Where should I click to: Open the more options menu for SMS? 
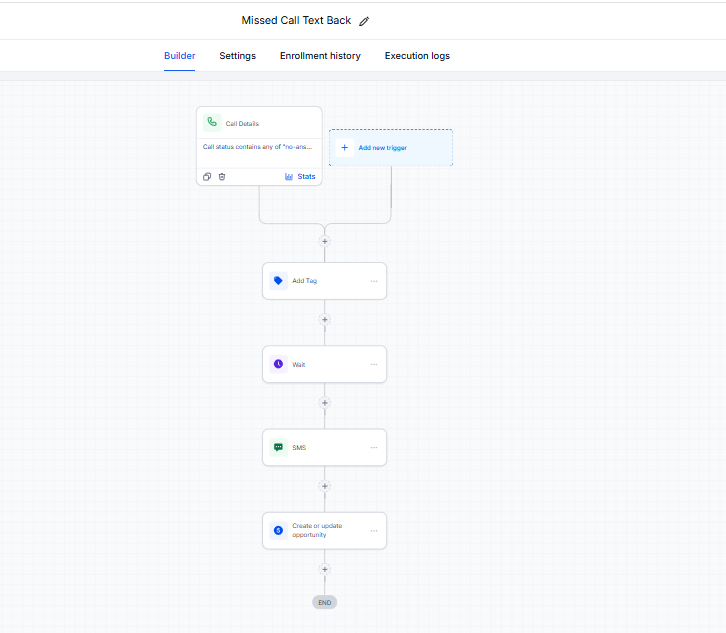pyautogui.click(x=374, y=447)
